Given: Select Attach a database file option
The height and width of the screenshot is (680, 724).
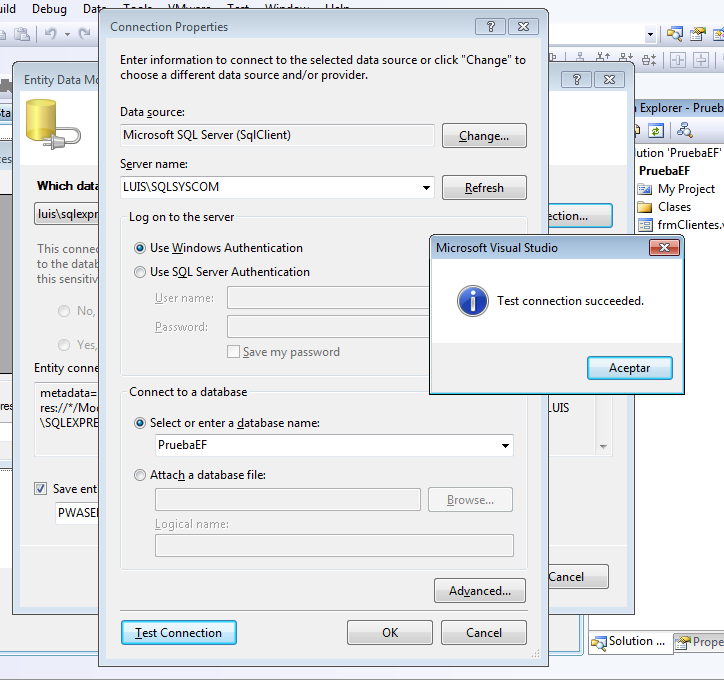Looking at the screenshot, I should tap(140, 475).
